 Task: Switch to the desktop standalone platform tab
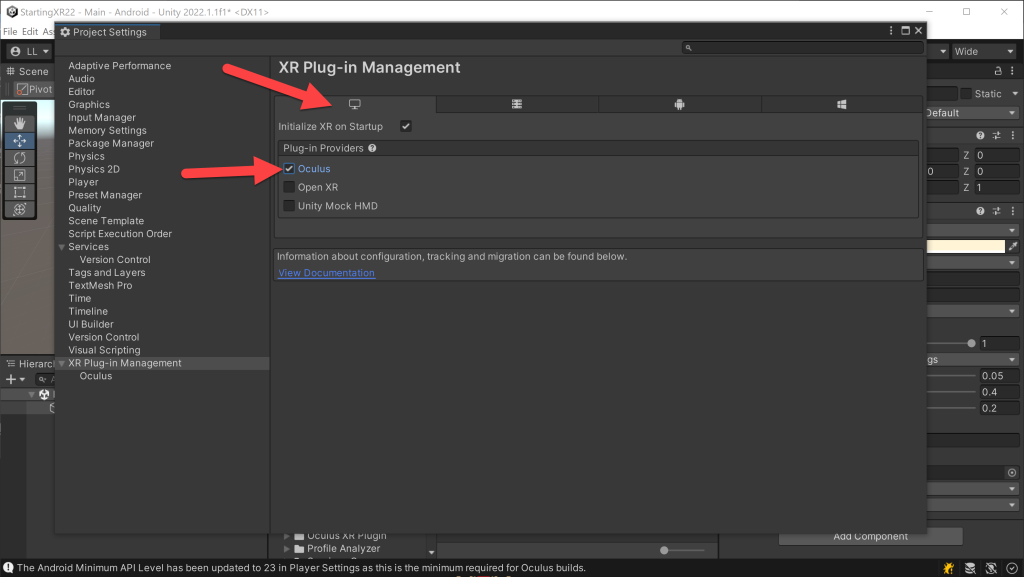[x=355, y=104]
